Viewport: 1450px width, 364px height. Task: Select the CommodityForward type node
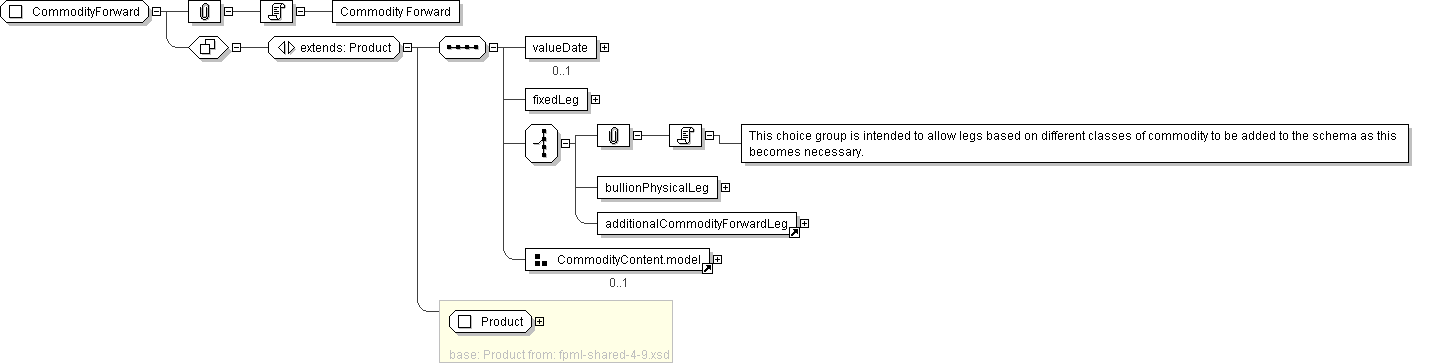[x=75, y=12]
